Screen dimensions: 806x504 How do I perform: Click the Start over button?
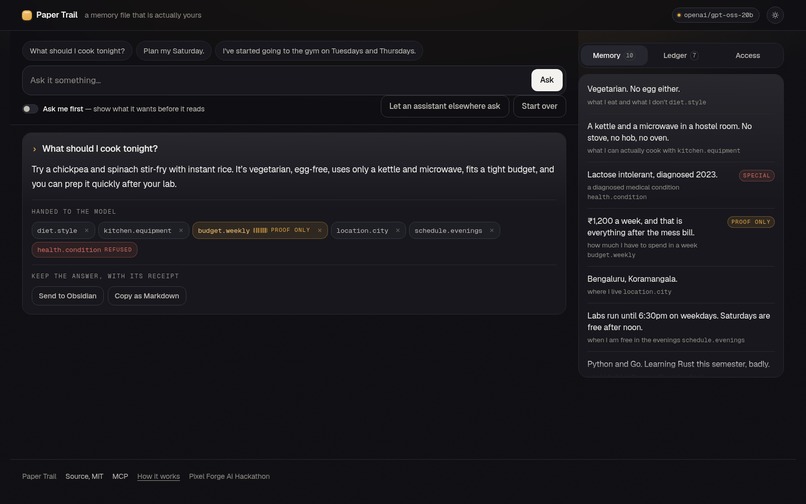[x=539, y=106]
